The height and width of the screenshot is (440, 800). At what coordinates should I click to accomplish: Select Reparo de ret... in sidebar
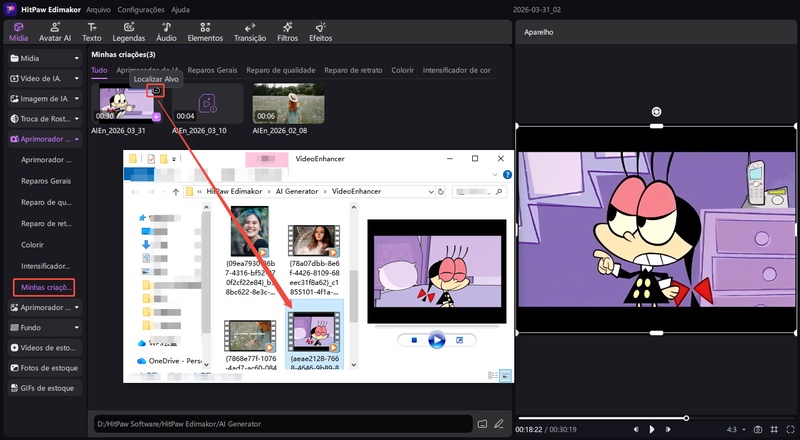[x=46, y=224]
